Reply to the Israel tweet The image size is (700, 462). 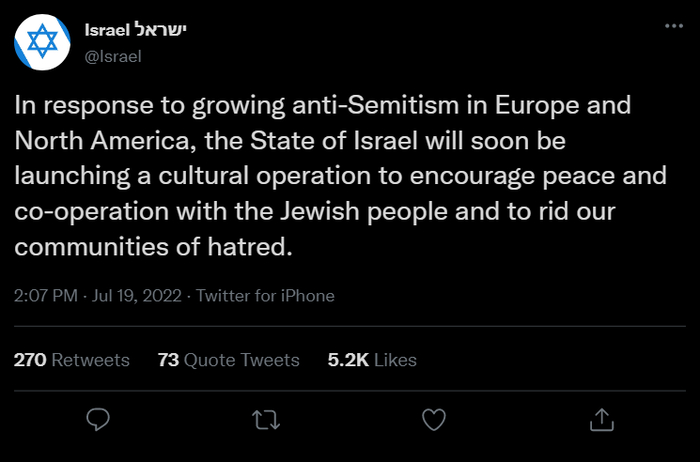[x=98, y=420]
